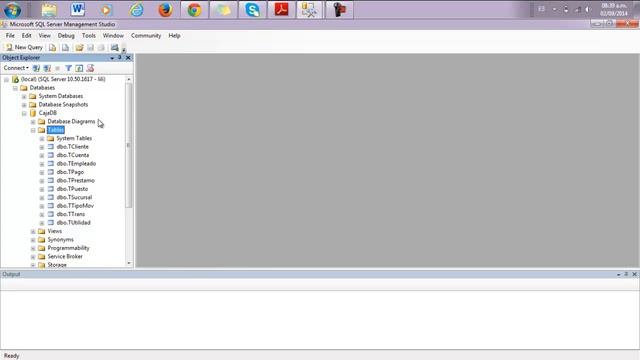Select the Programmability folder

(x=68, y=248)
